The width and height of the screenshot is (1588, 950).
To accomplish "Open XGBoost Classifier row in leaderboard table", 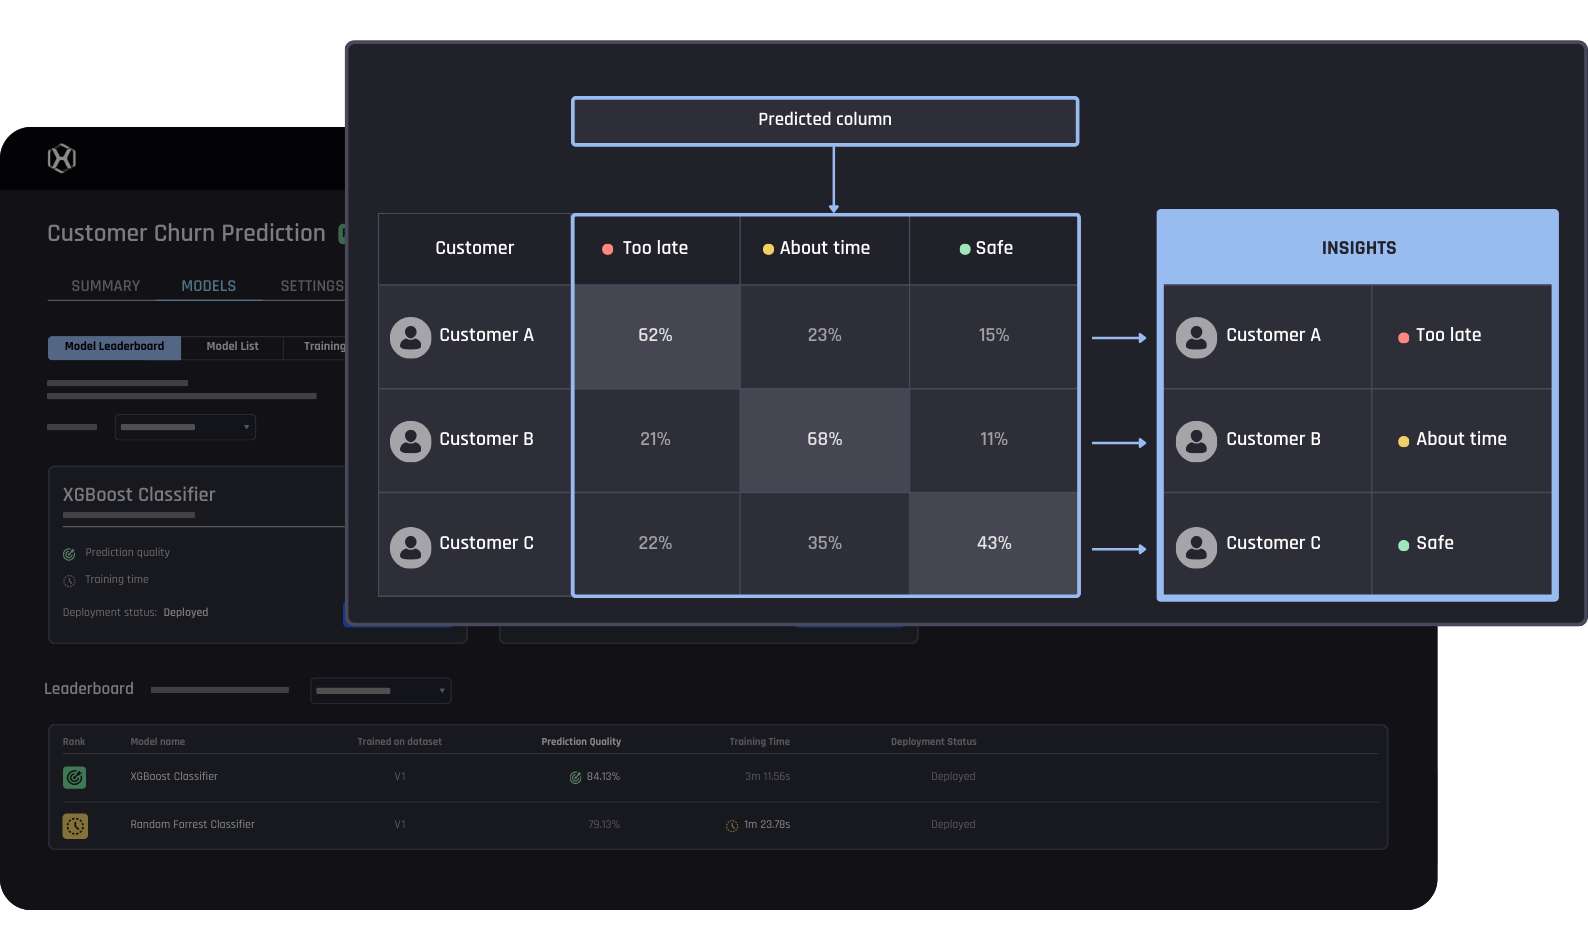I will 718,777.
